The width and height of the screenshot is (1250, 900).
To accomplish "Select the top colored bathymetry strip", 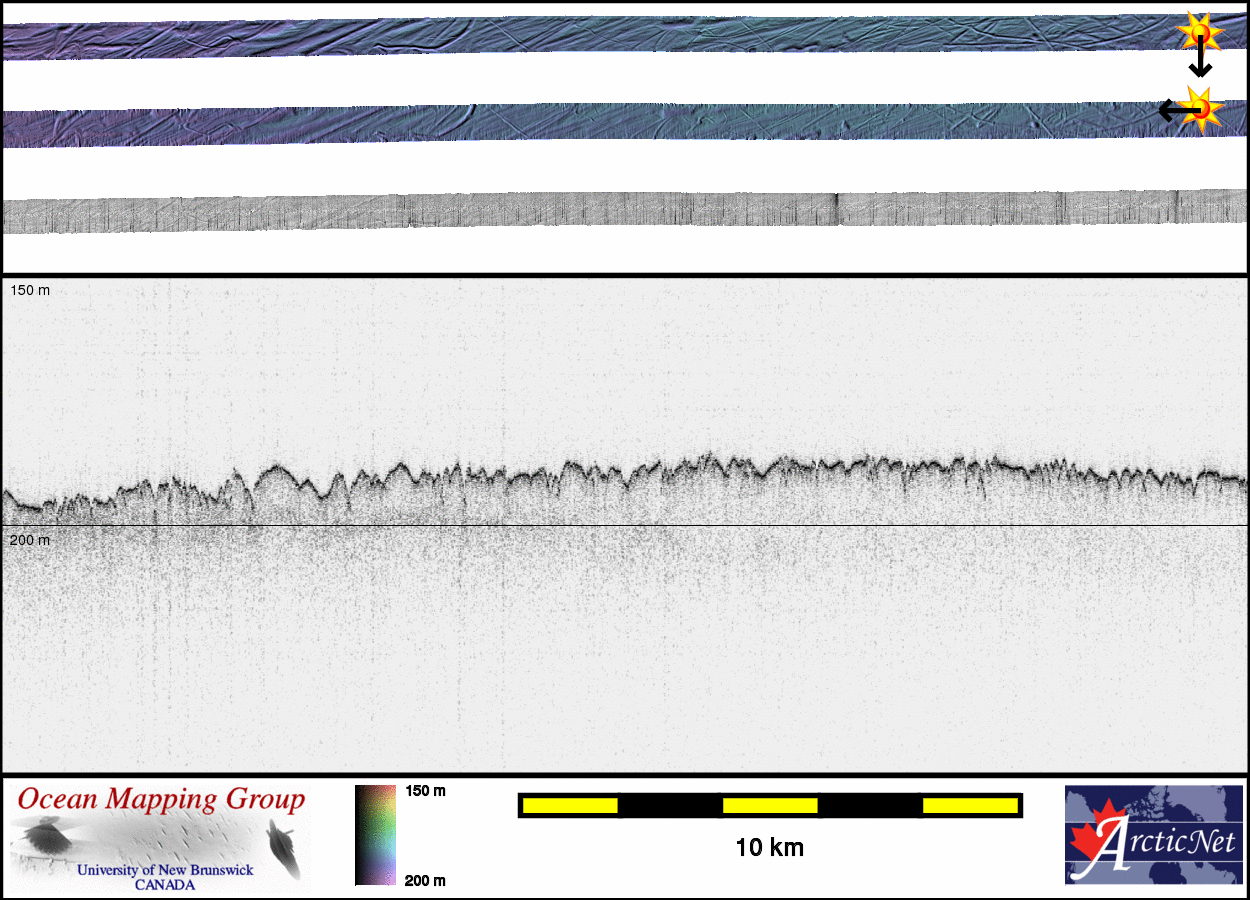I will (600, 37).
